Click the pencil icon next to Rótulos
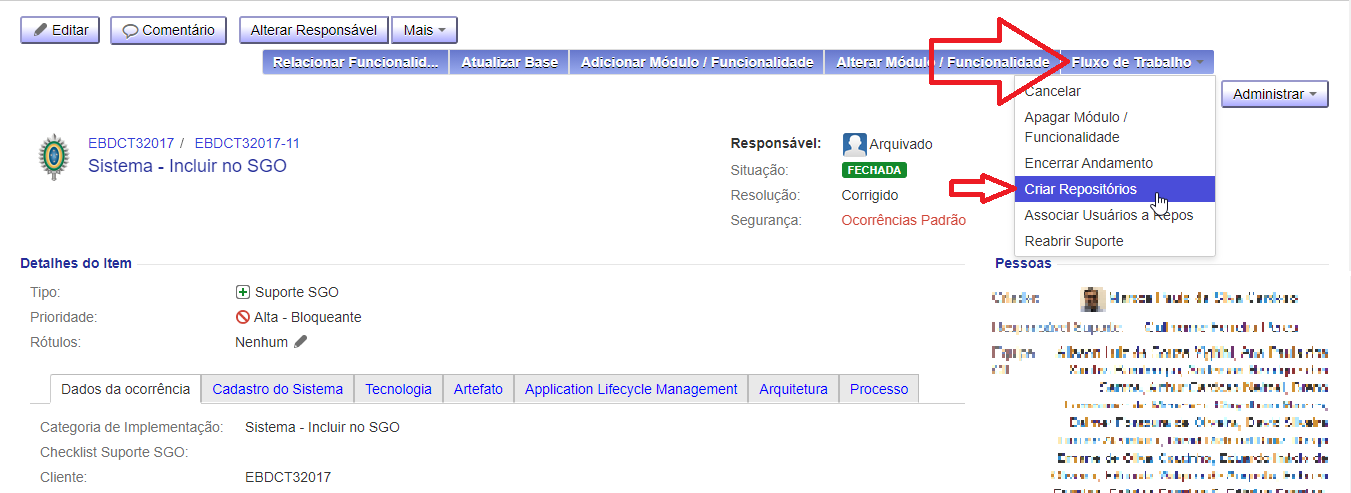This screenshot has width=1351, height=493. (x=301, y=342)
